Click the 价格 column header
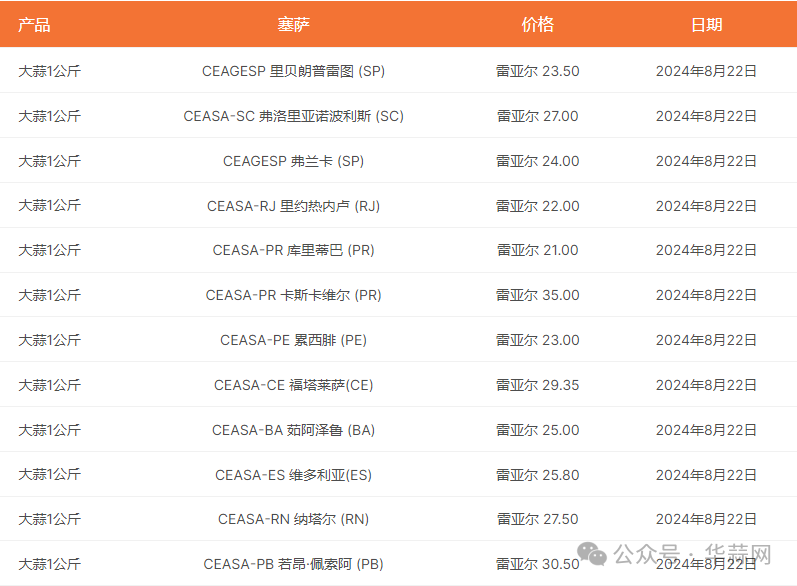This screenshot has height=586, width=797. point(537,25)
